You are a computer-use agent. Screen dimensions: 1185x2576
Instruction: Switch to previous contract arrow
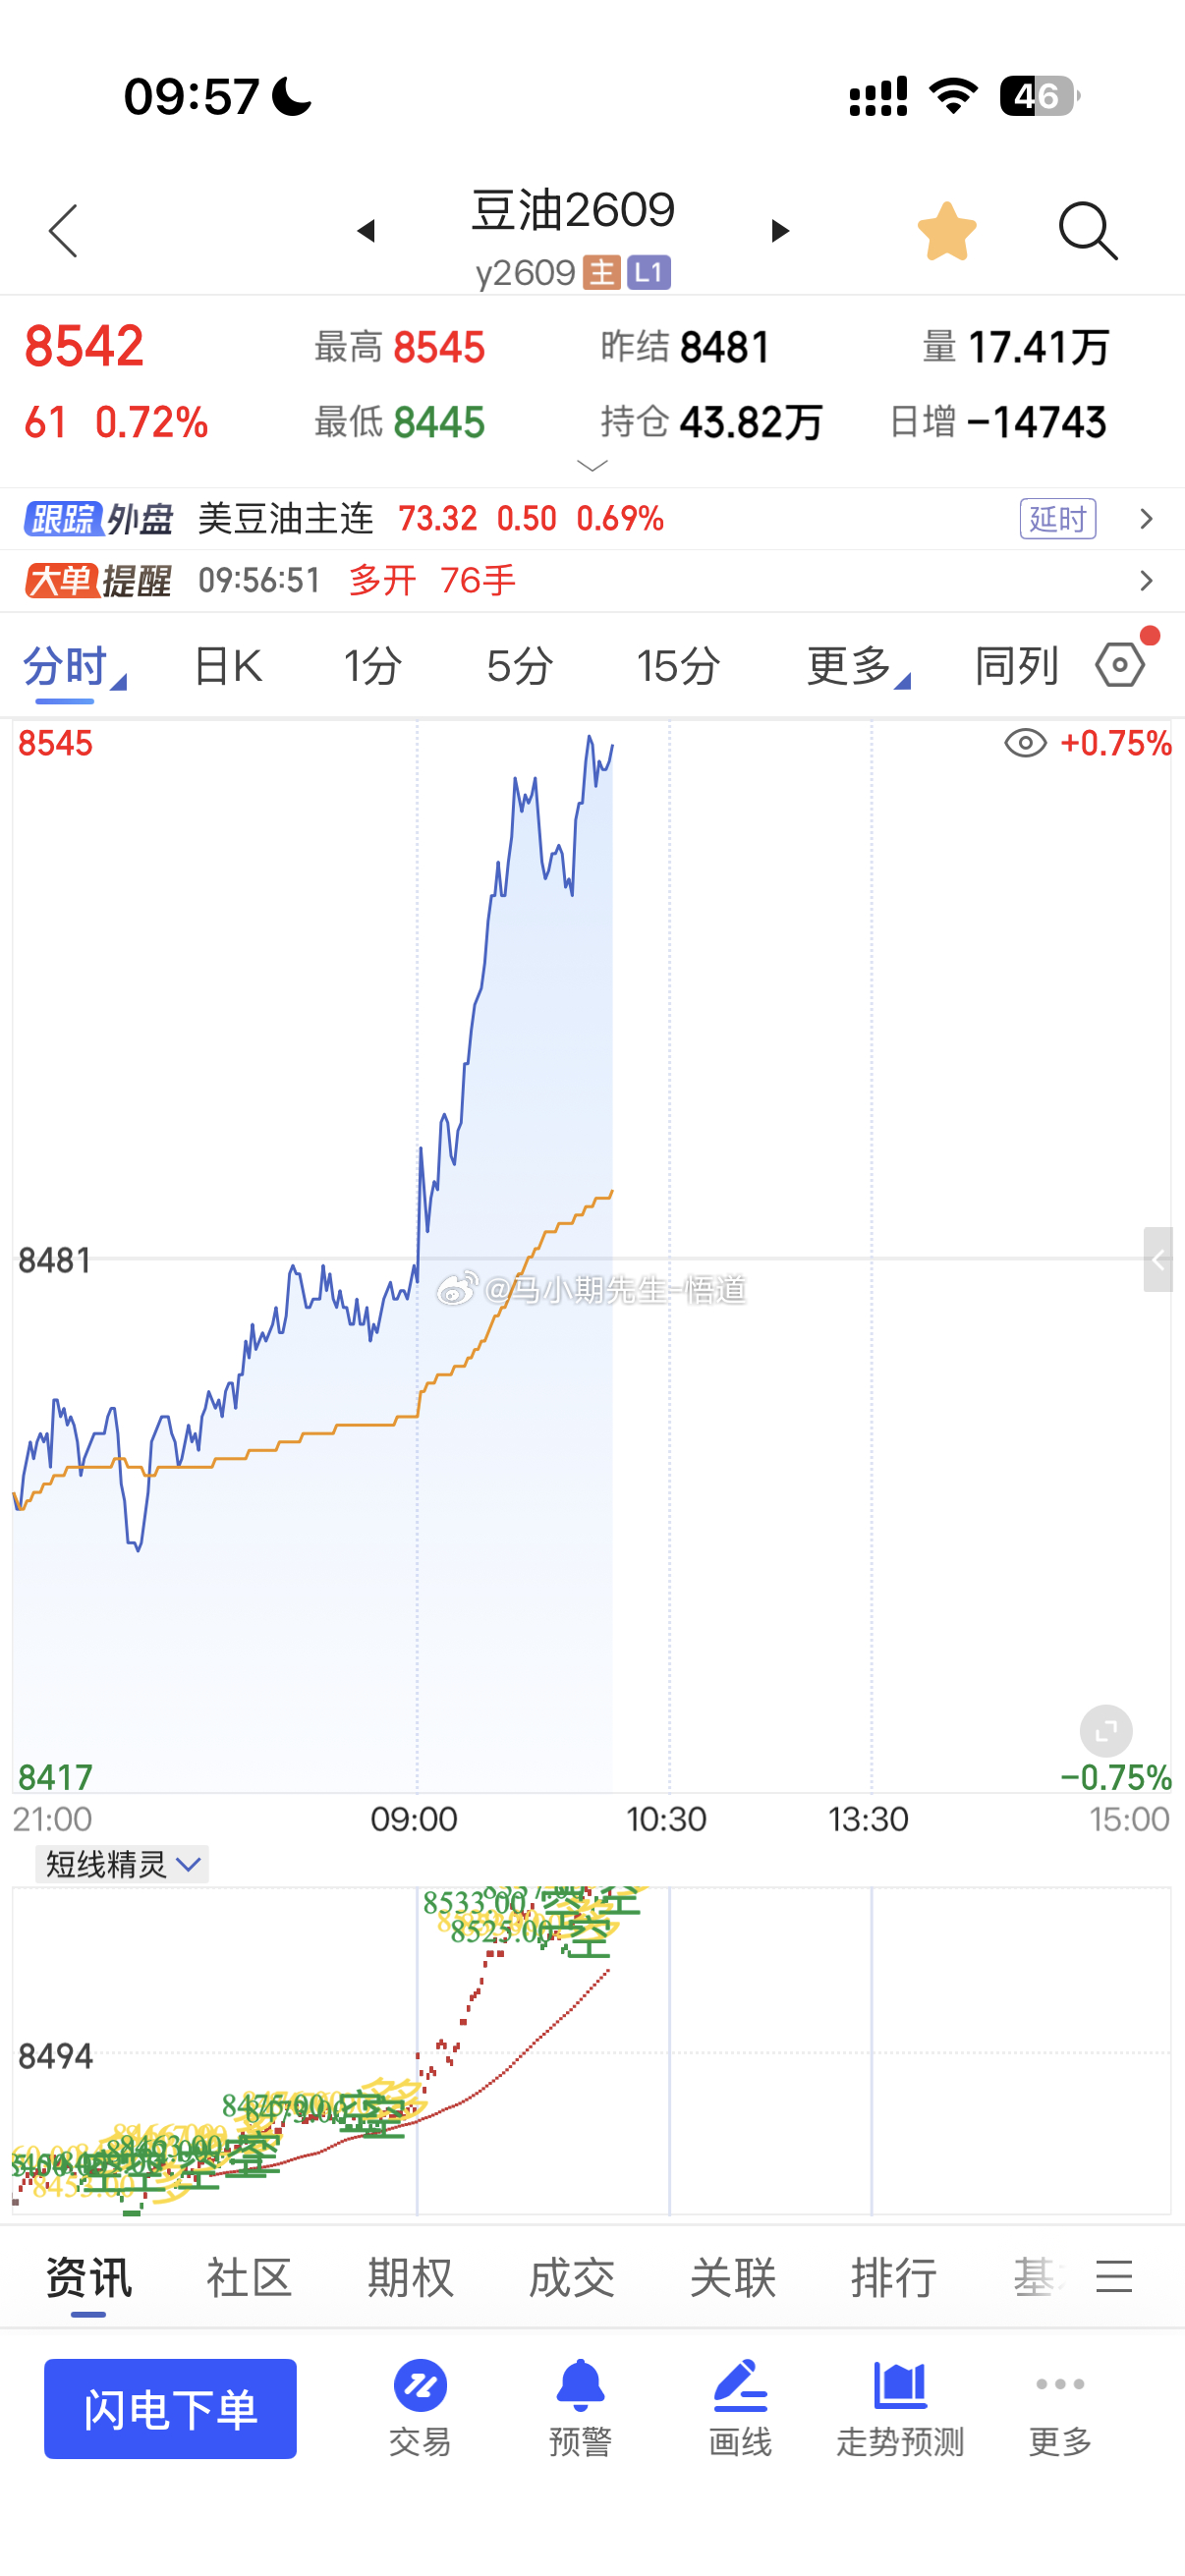[x=366, y=231]
